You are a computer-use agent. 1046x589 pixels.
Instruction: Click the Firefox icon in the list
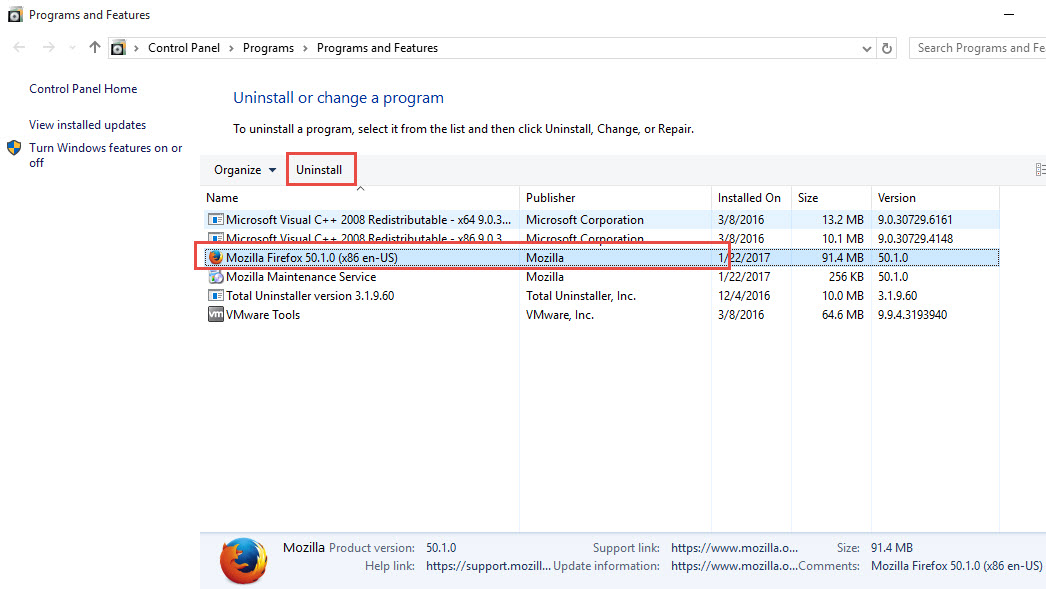(x=215, y=257)
